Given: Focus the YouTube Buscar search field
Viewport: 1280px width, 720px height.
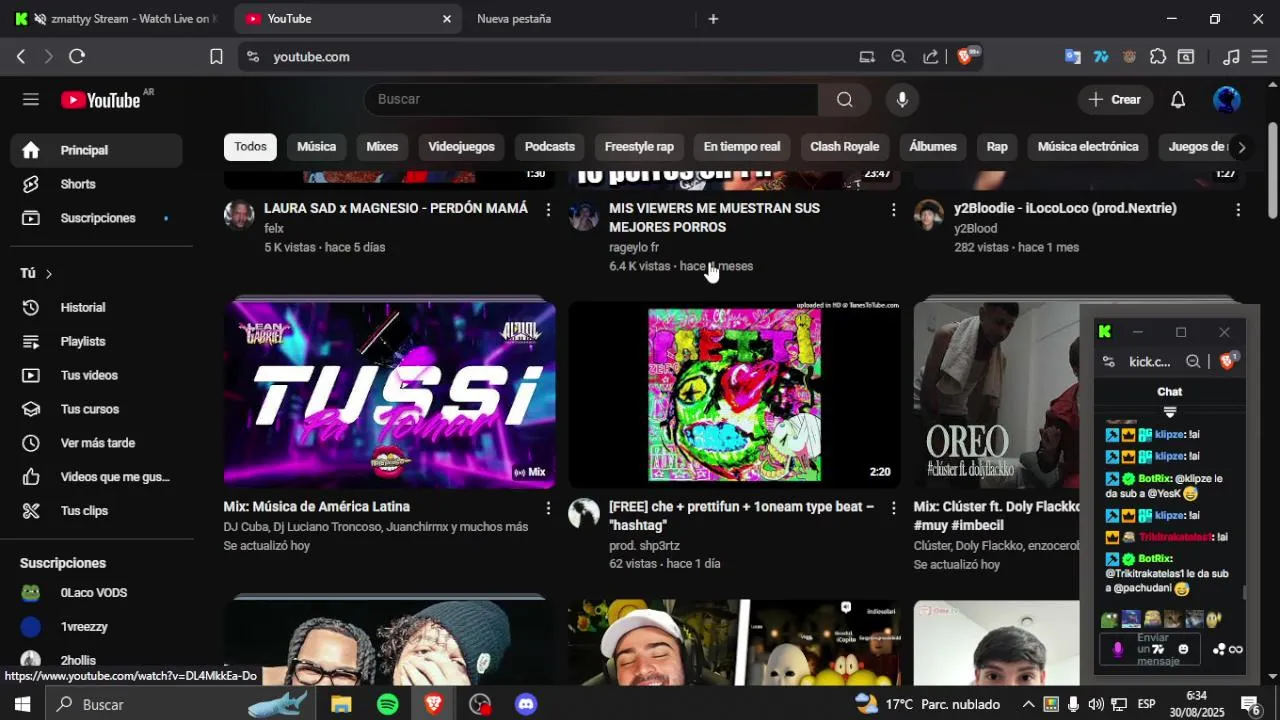Looking at the screenshot, I should pyautogui.click(x=591, y=99).
